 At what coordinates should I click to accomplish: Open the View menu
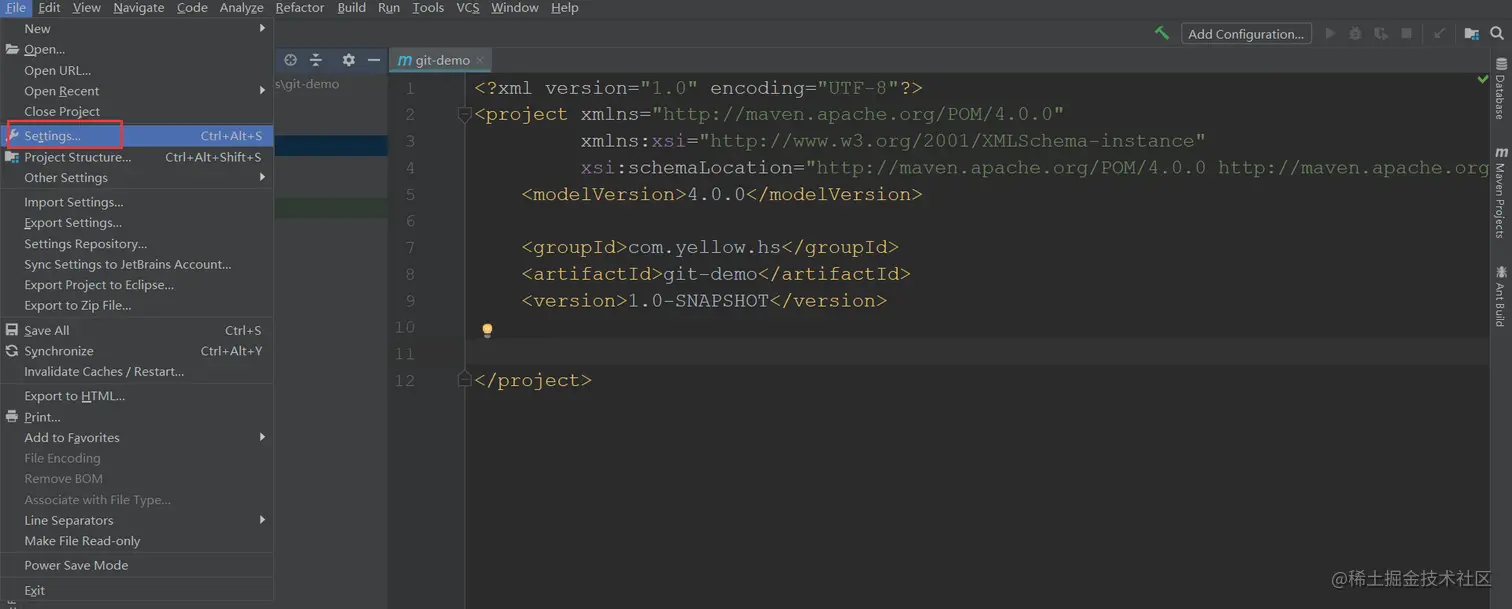click(87, 8)
